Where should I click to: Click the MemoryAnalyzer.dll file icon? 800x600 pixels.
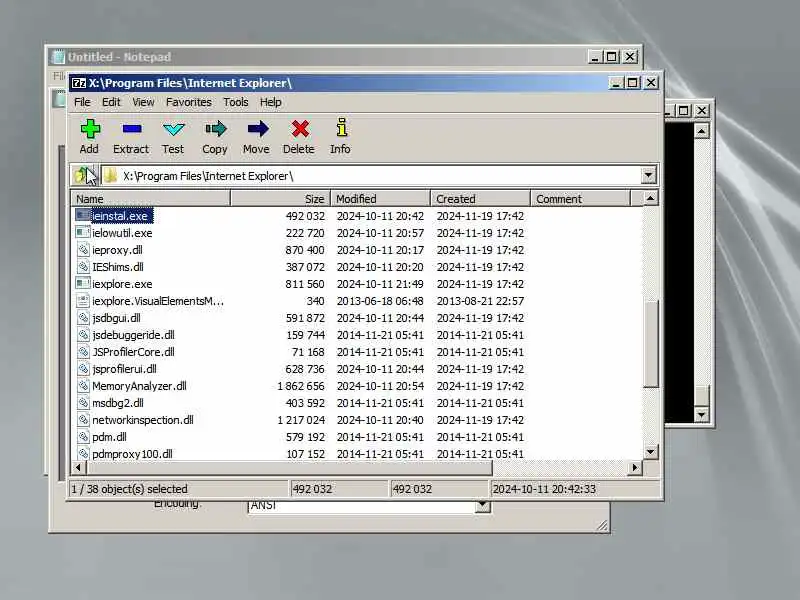83,386
